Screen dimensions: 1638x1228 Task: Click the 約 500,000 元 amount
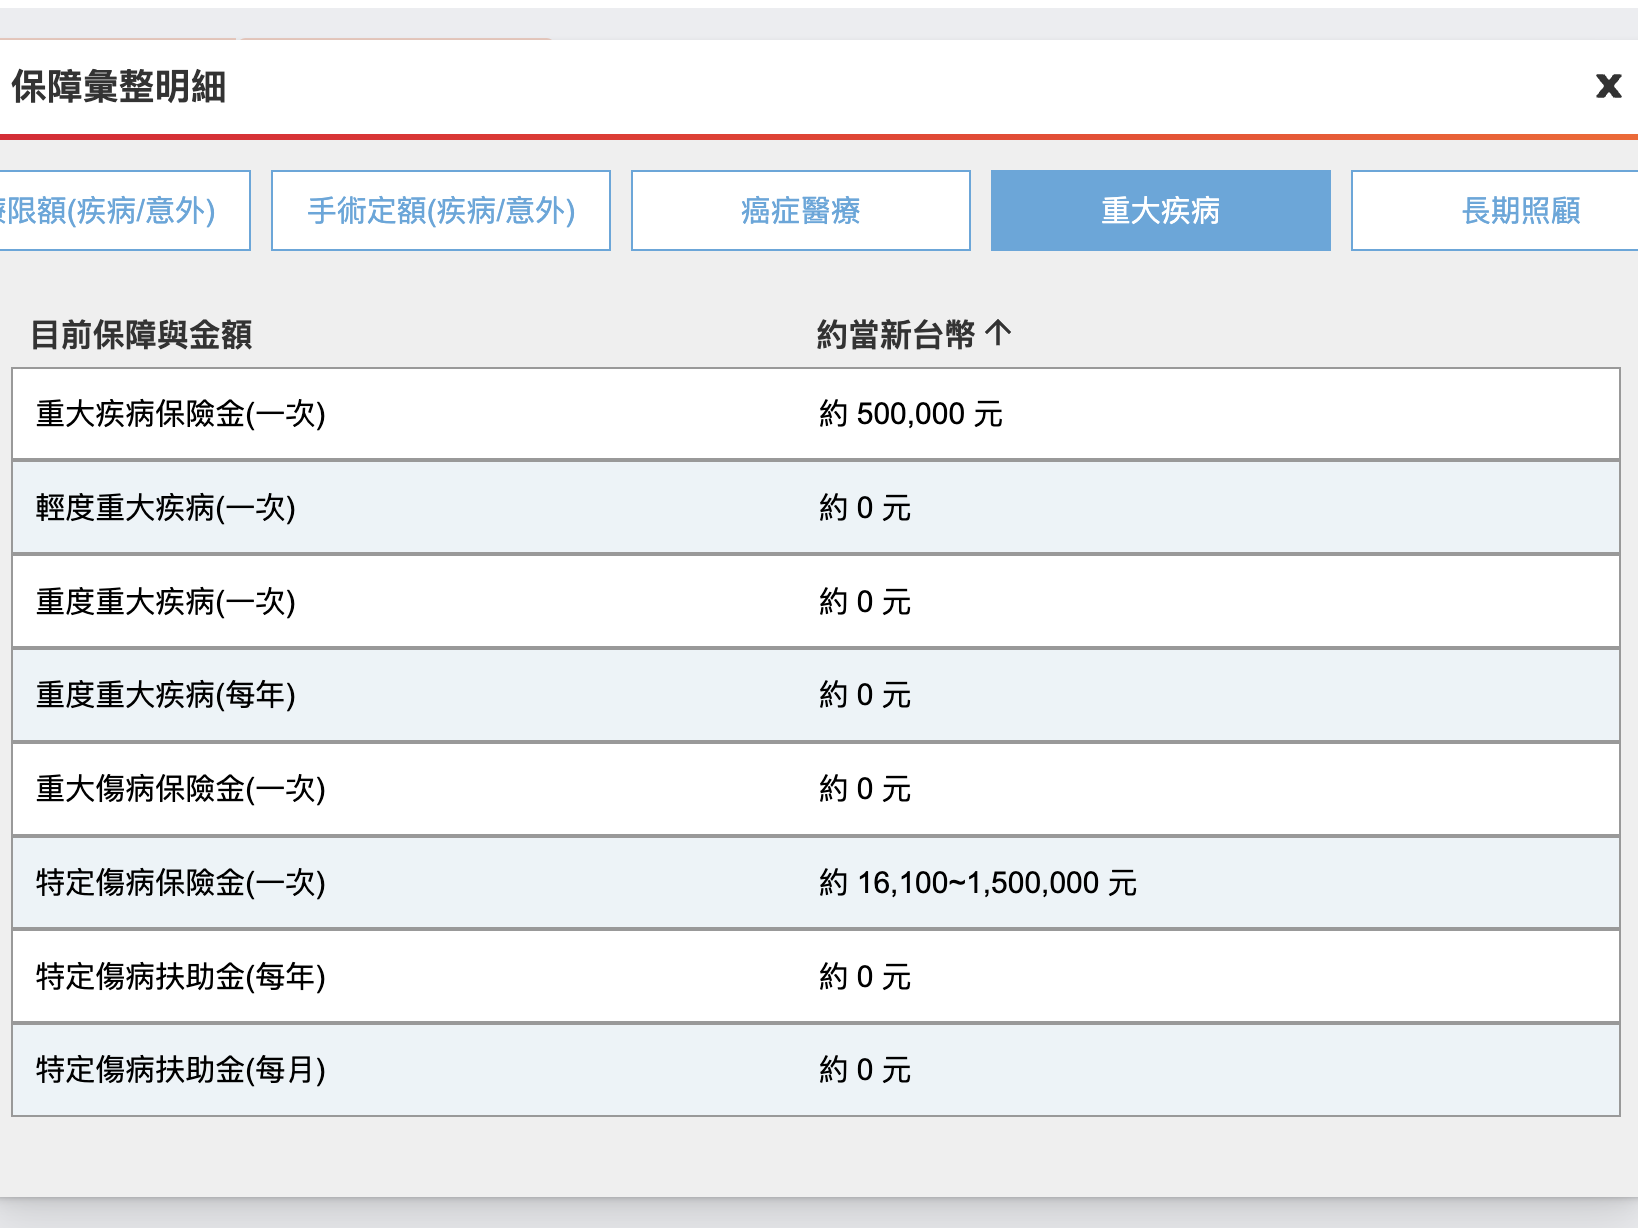pos(910,414)
